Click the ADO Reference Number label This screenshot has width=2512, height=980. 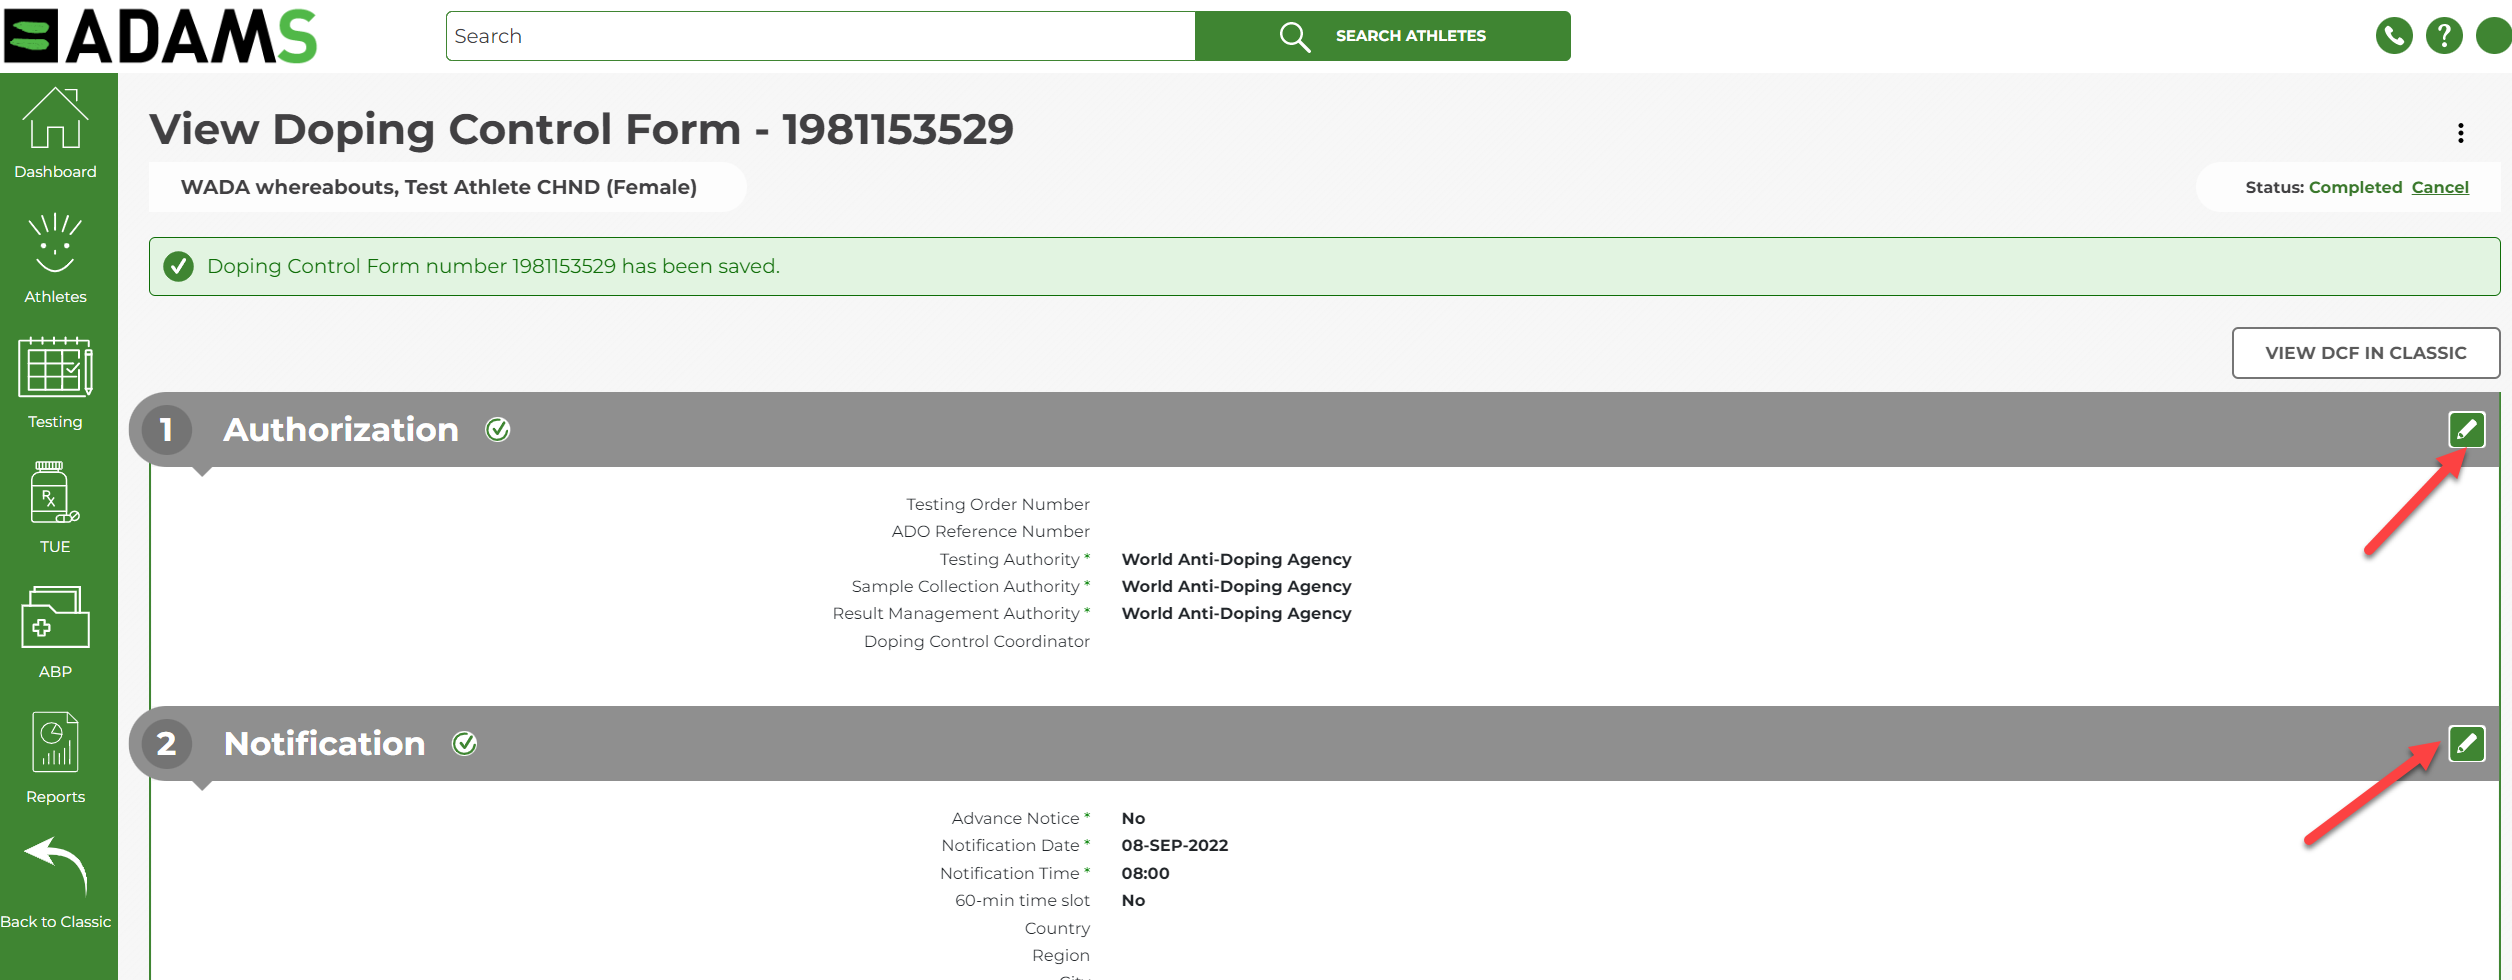coord(991,531)
